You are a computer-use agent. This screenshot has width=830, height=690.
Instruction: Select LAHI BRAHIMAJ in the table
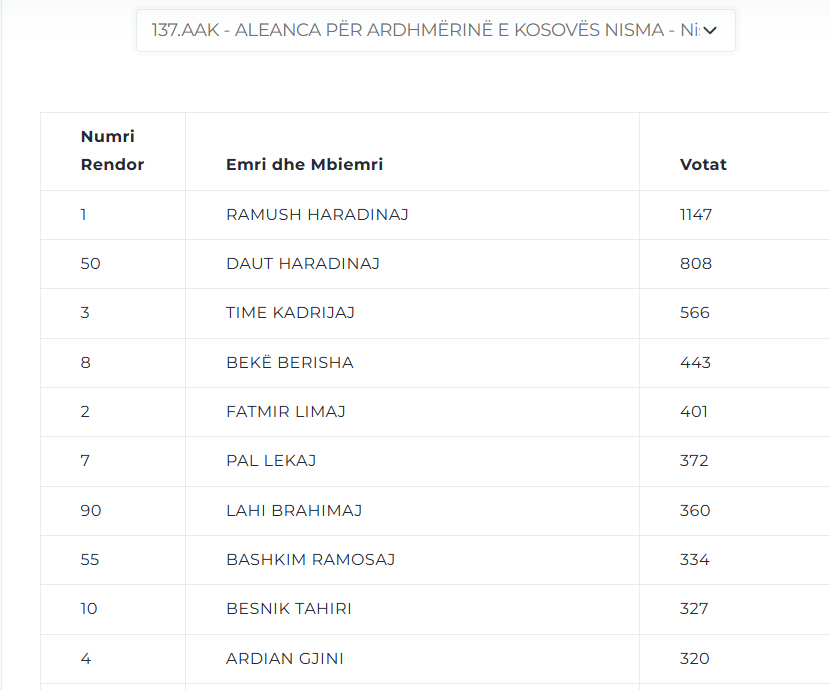click(x=294, y=511)
